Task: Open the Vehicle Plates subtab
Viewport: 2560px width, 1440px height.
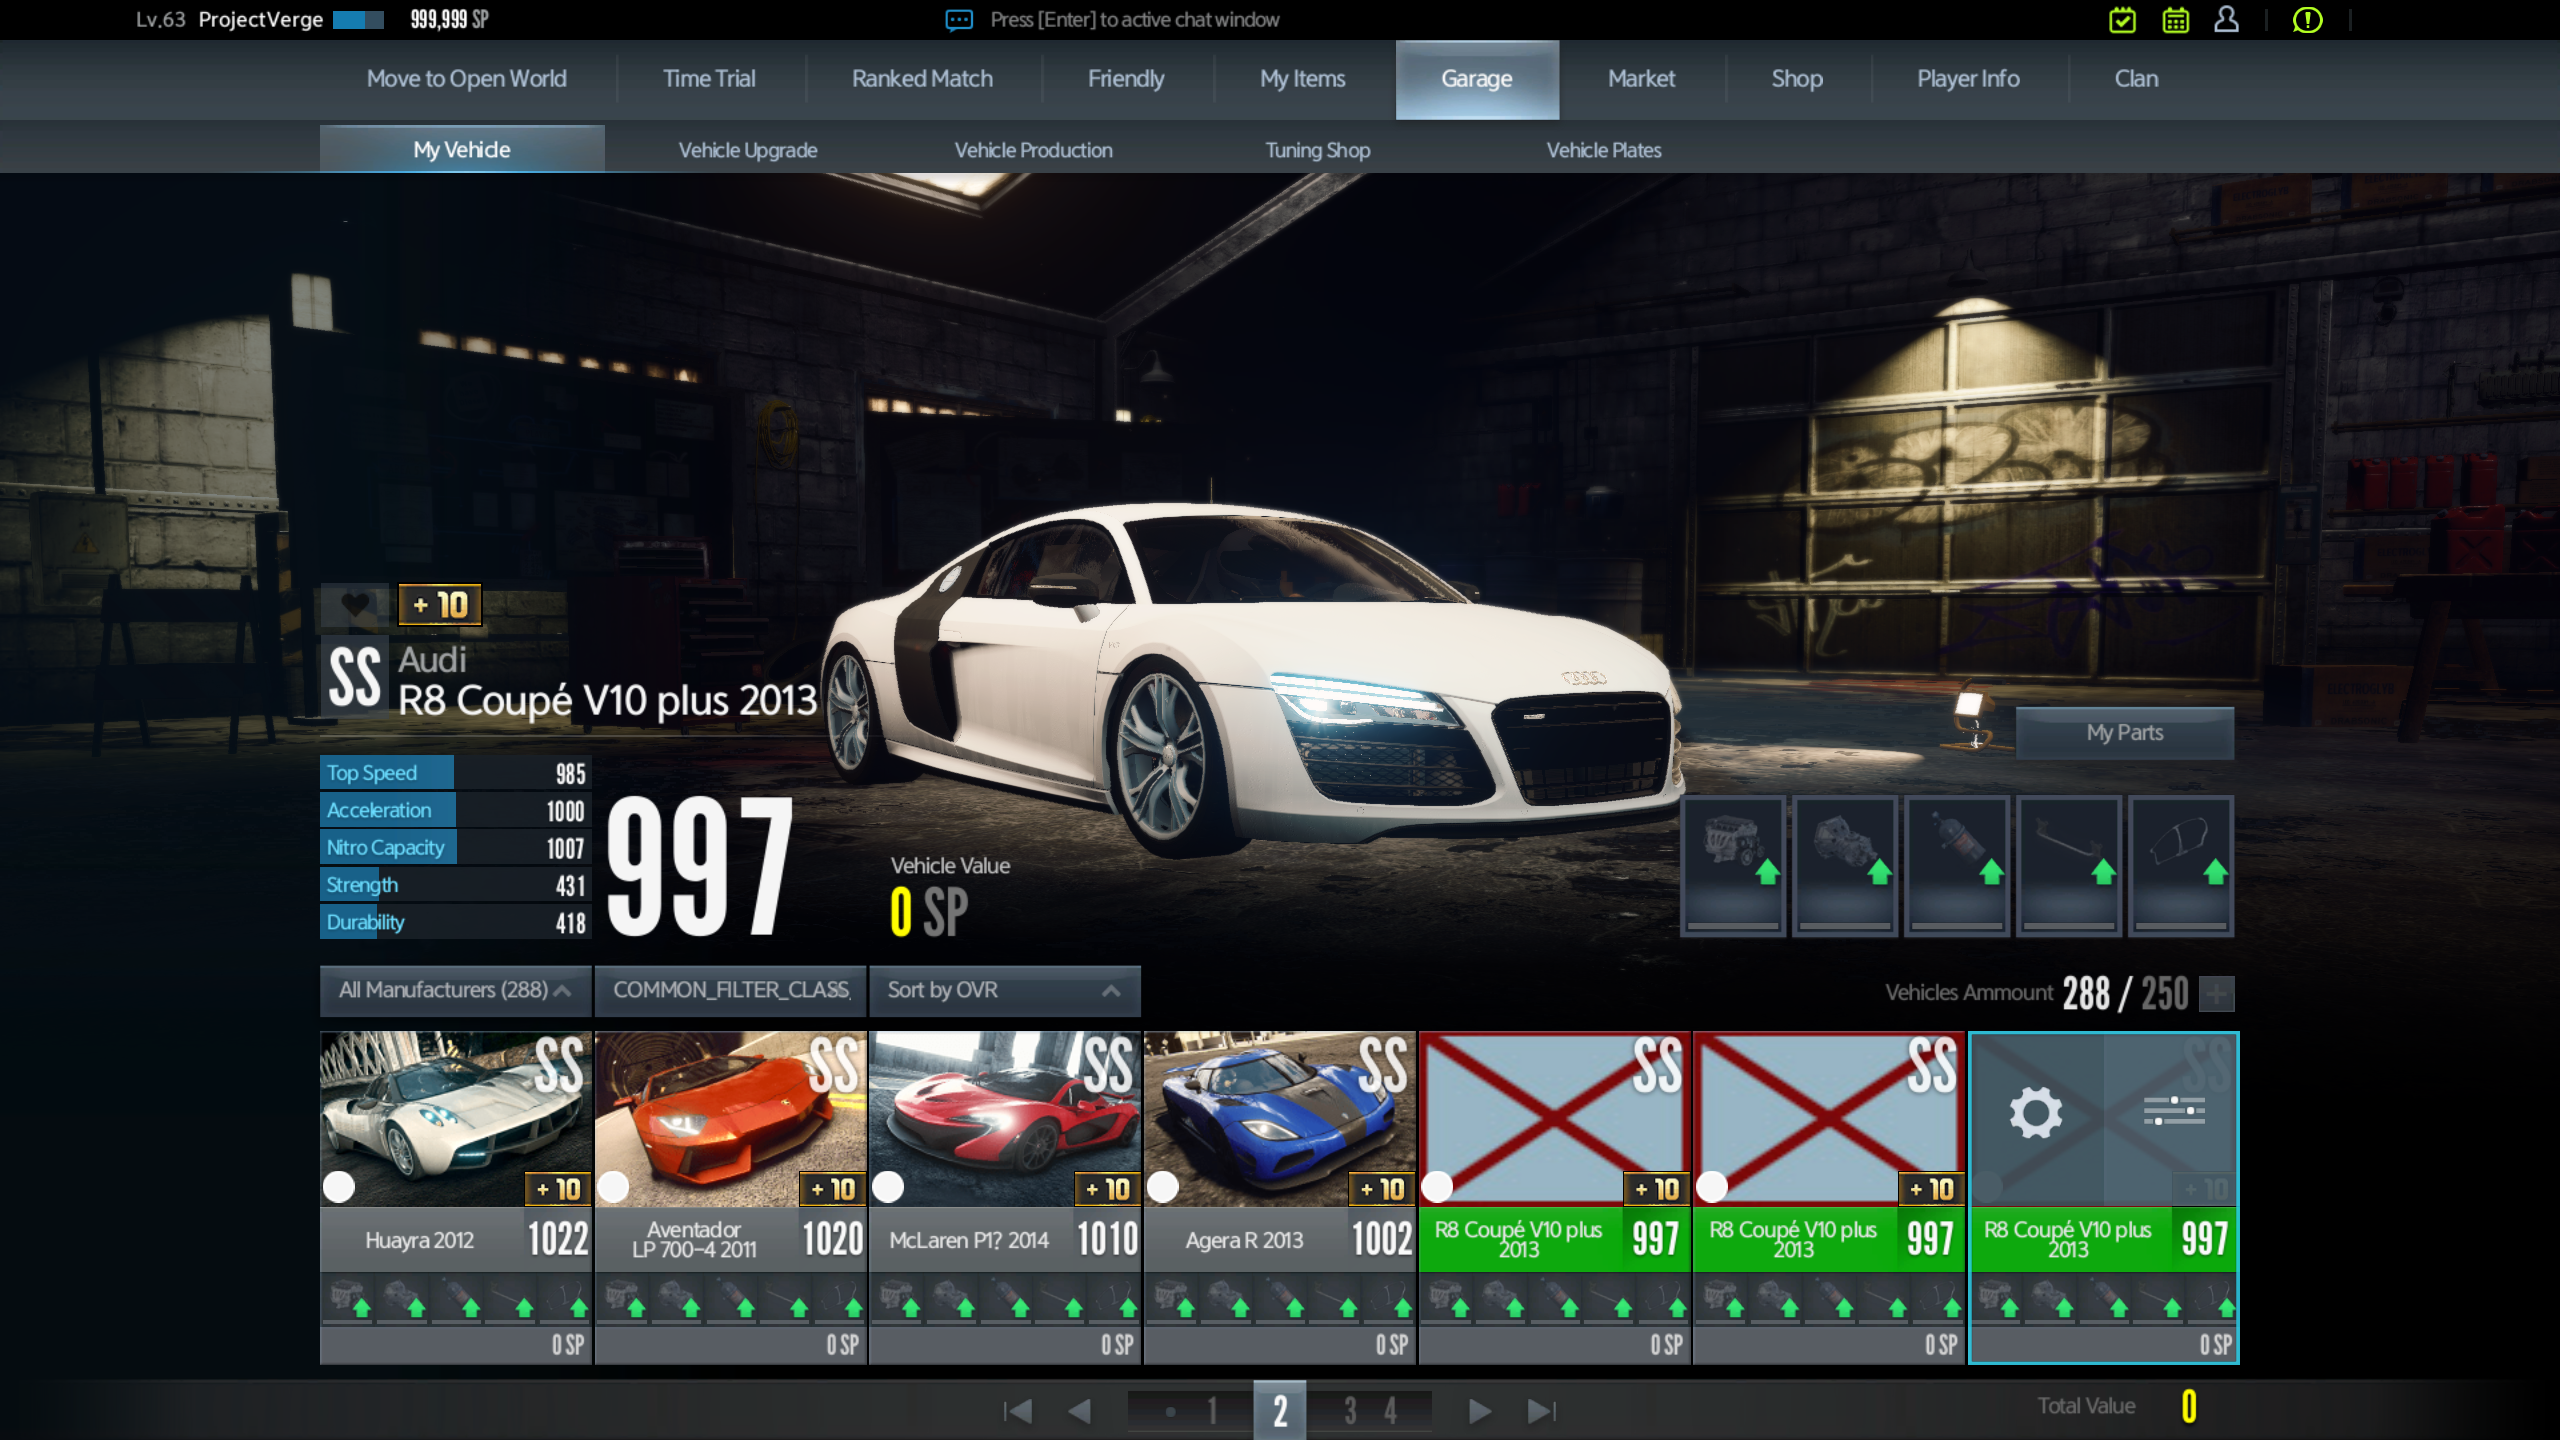Action: 1604,150
